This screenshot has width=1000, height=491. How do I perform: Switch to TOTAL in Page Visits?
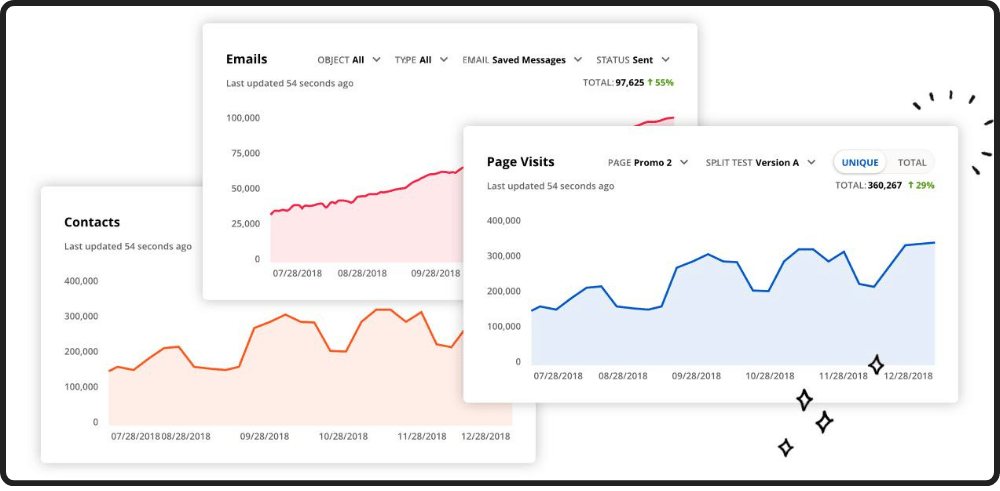tap(911, 163)
